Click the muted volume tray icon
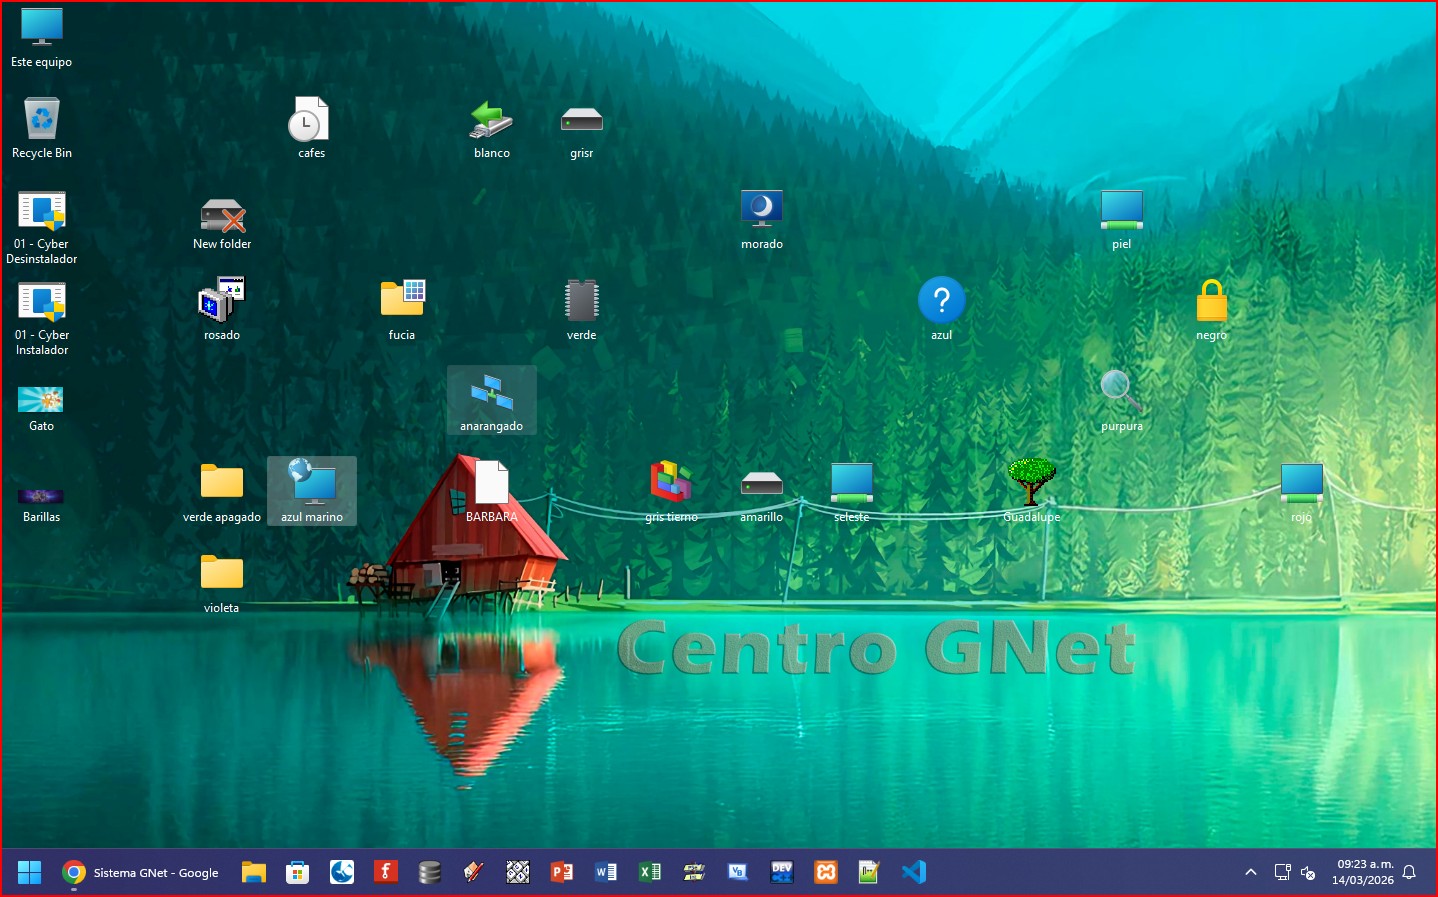 pos(1308,872)
